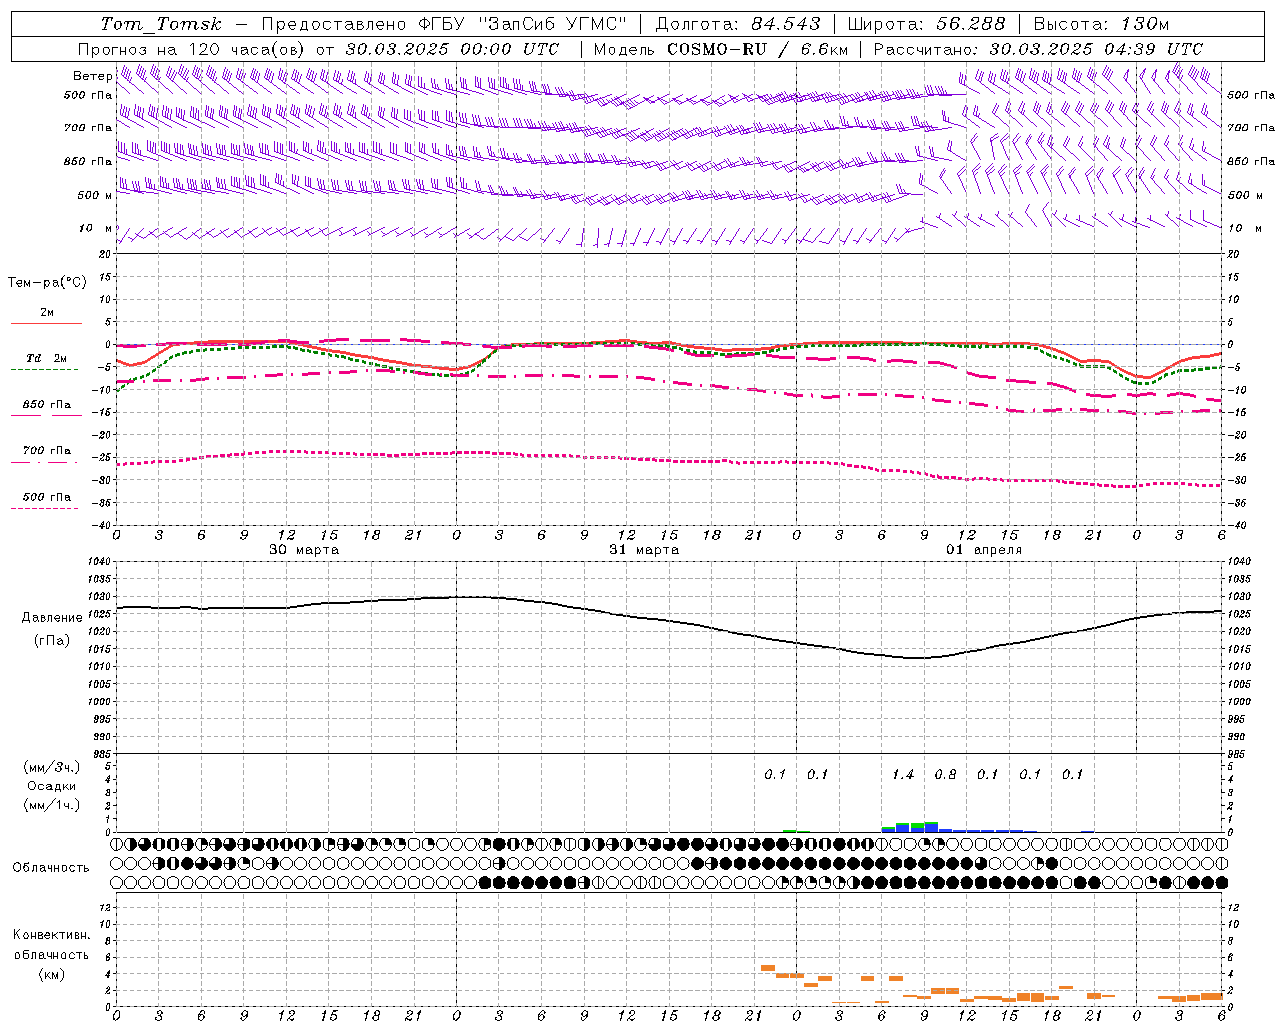This screenshot has height=1024, width=1280.
Task: Click the 0.8 precipitation amount value
Action: tap(945, 775)
